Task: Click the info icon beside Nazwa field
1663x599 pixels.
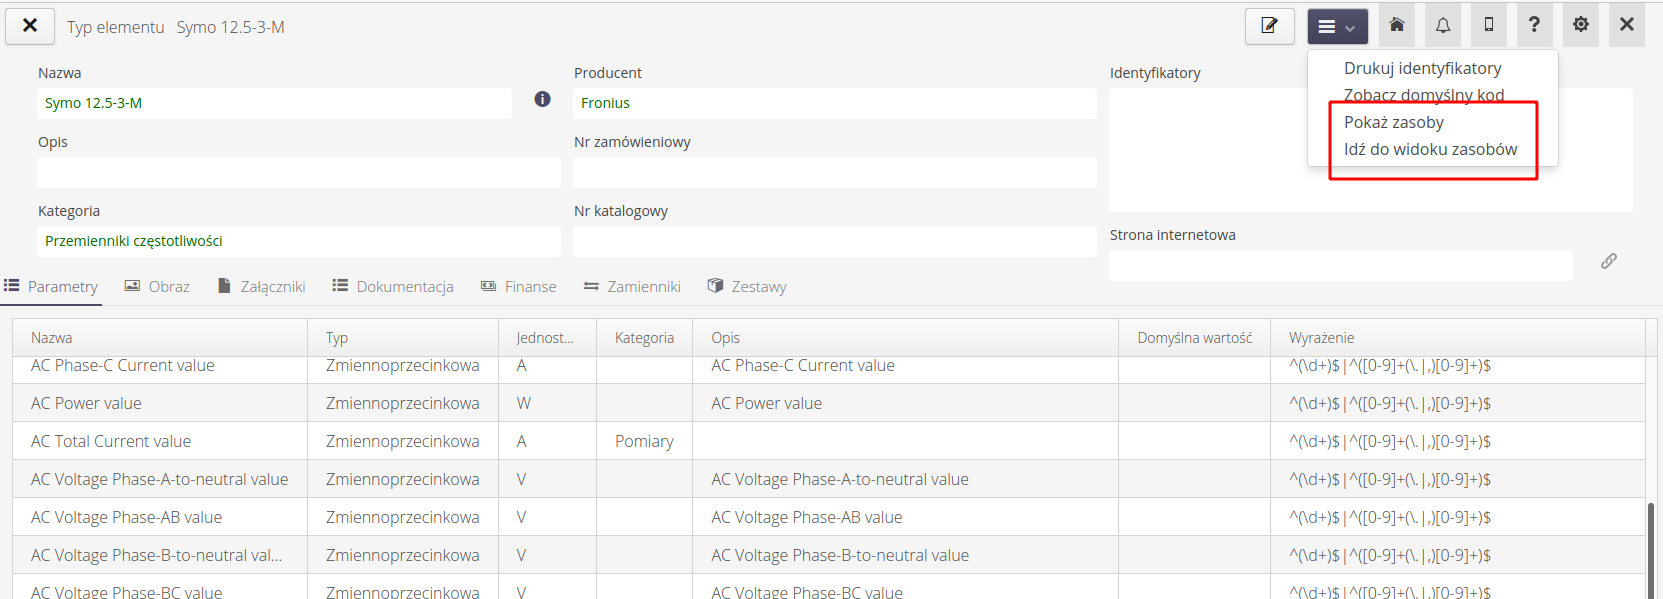Action: pos(542,99)
